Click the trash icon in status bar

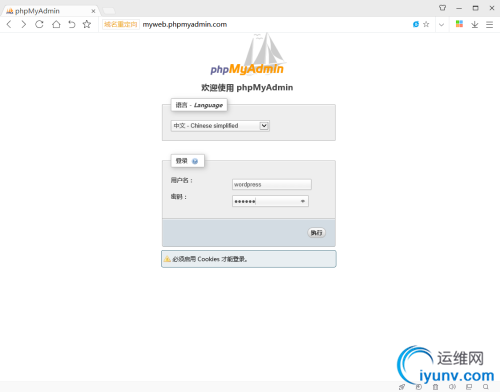435,387
